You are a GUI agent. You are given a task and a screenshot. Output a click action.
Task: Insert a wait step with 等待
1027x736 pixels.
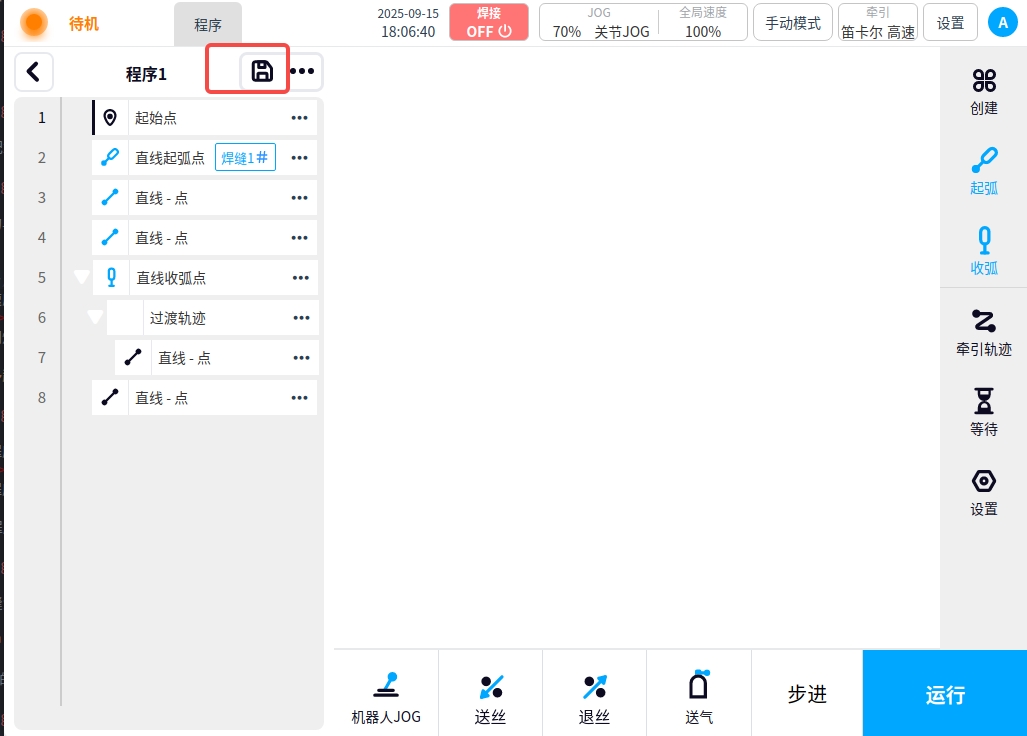(984, 412)
